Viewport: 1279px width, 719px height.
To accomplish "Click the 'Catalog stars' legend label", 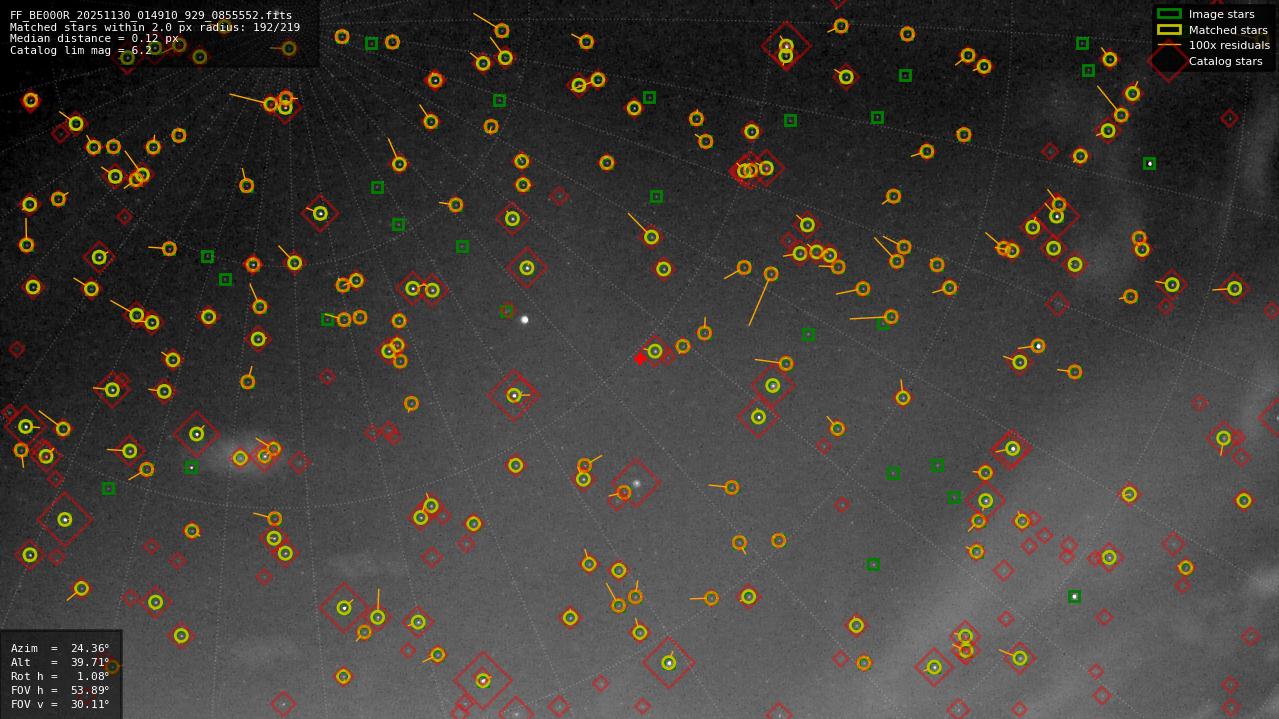I will (x=1225, y=61).
